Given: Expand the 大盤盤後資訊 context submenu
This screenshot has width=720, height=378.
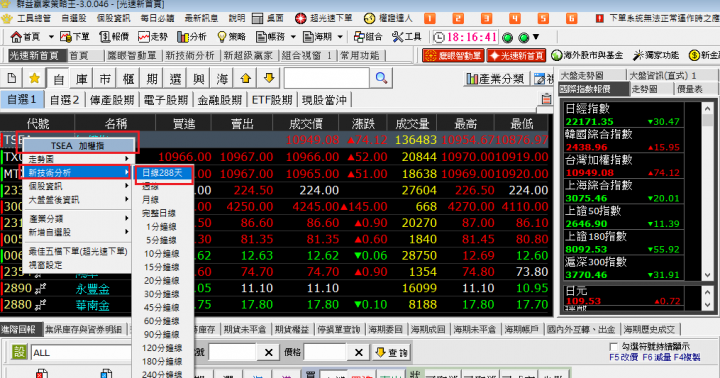Looking at the screenshot, I should (77, 200).
